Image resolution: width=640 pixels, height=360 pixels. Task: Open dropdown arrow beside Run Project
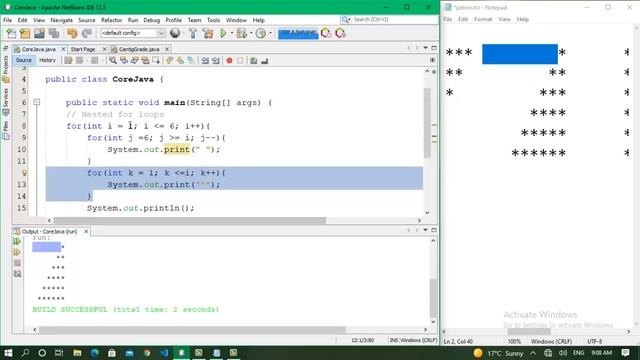click(231, 33)
